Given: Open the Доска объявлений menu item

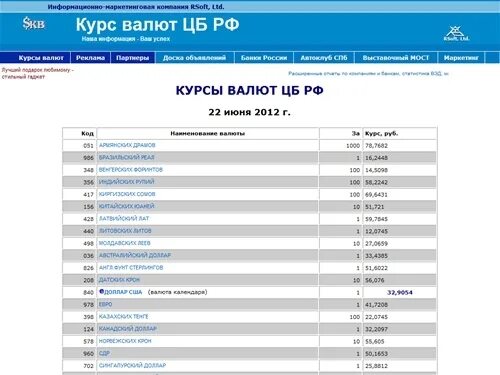Looking at the screenshot, I should (x=194, y=58).
